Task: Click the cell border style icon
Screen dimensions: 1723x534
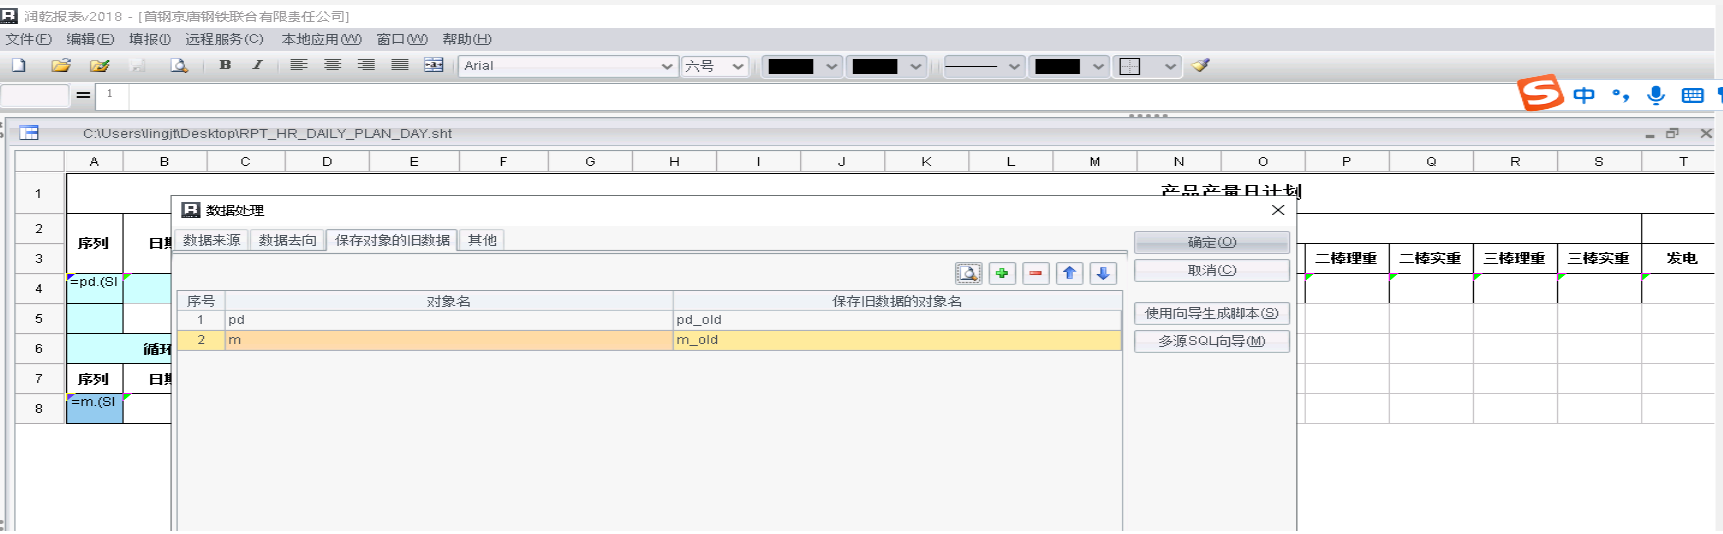Action: point(1130,66)
